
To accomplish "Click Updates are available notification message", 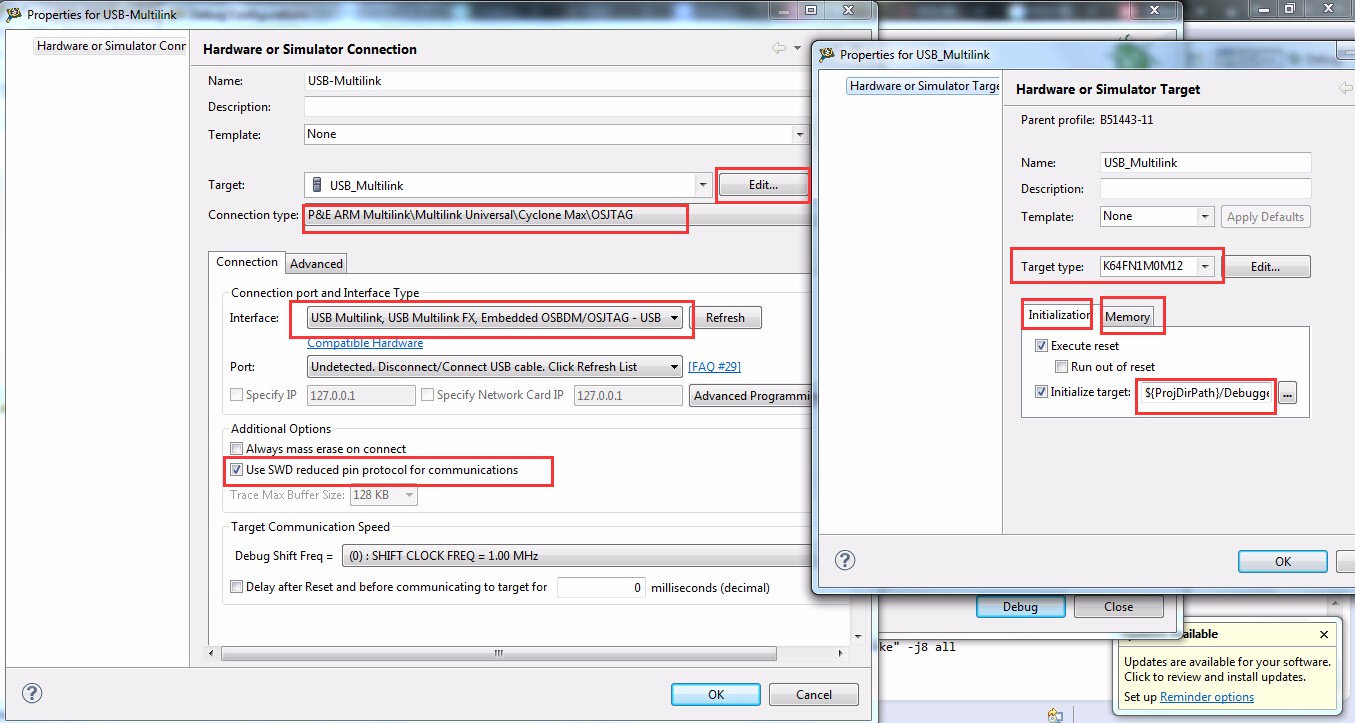I will 1227,669.
